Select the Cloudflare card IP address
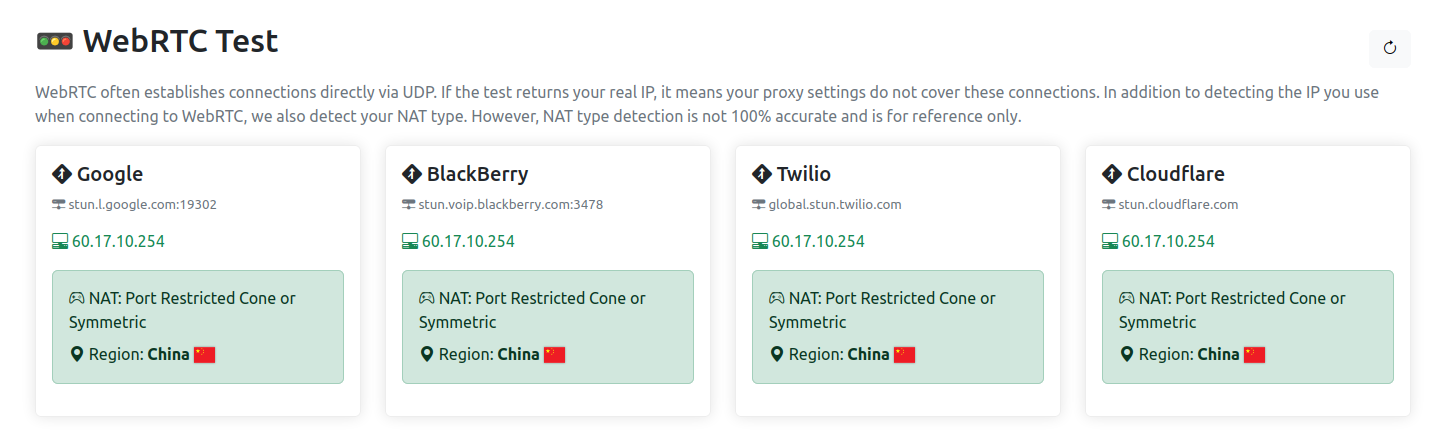The height and width of the screenshot is (441, 1450). 1168,242
